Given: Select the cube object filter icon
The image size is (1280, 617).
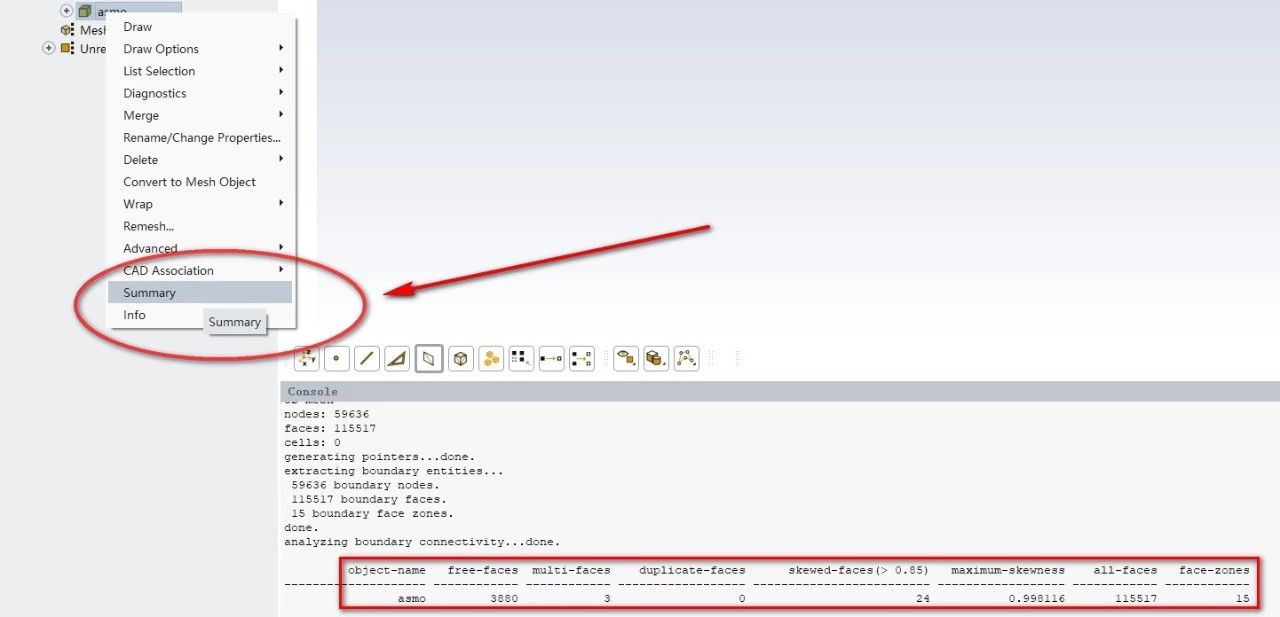Looking at the screenshot, I should pos(460,358).
